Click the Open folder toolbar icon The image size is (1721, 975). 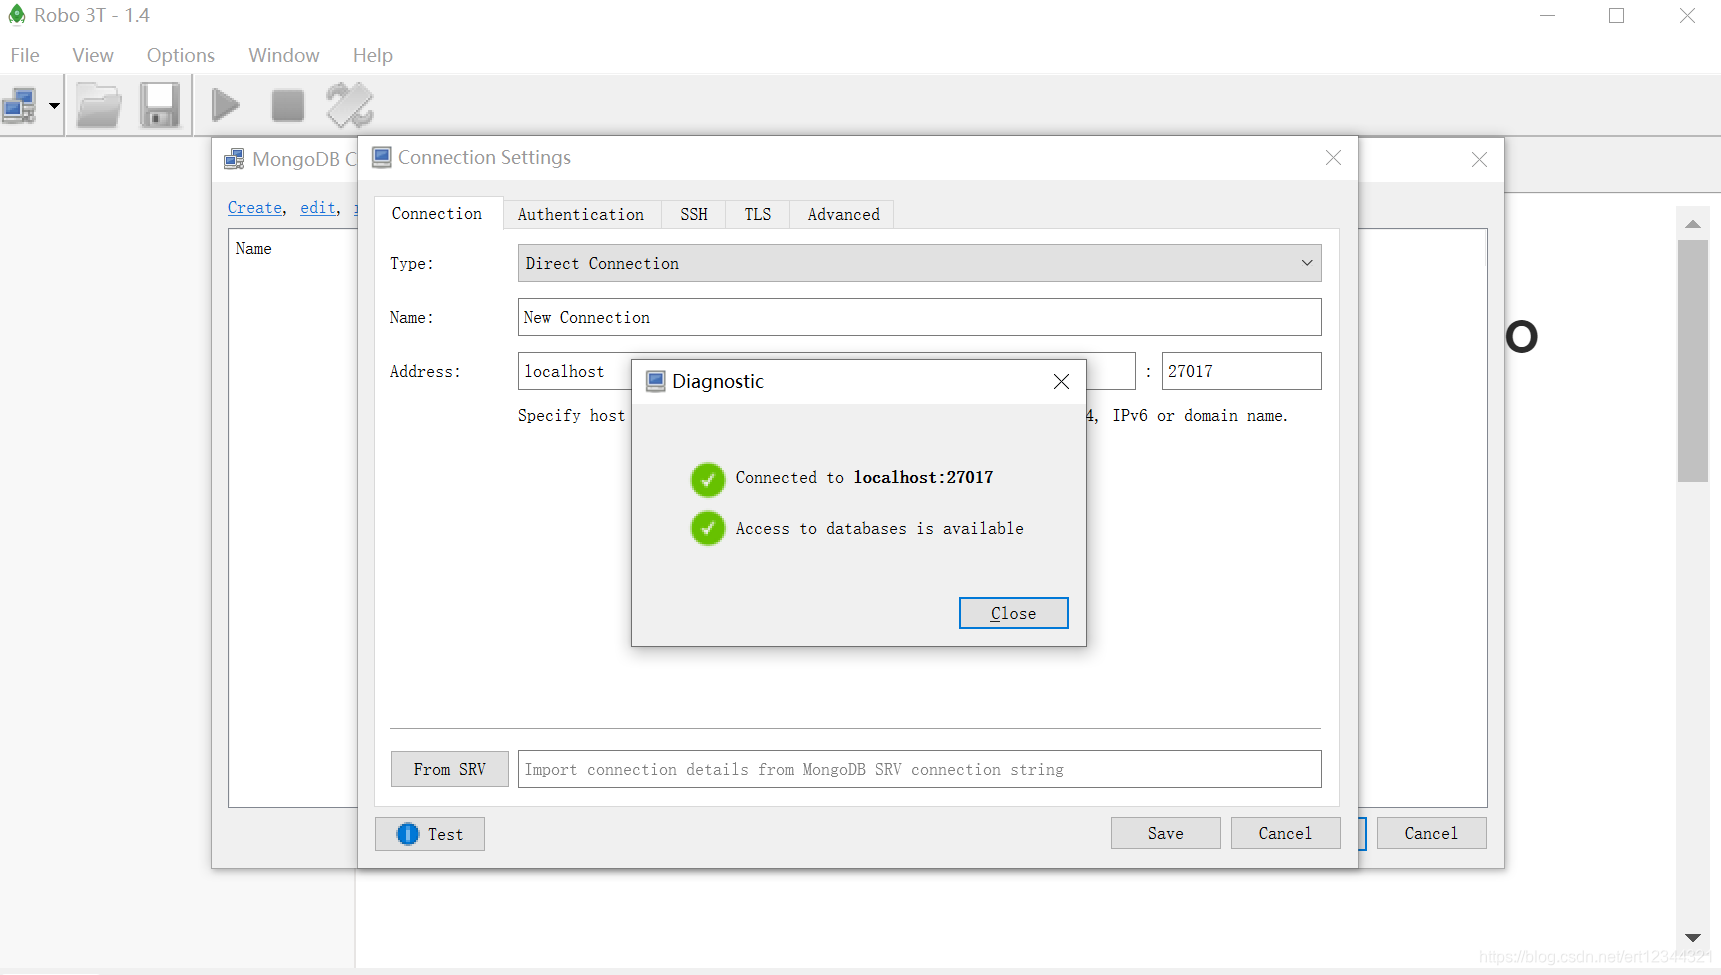pos(99,105)
